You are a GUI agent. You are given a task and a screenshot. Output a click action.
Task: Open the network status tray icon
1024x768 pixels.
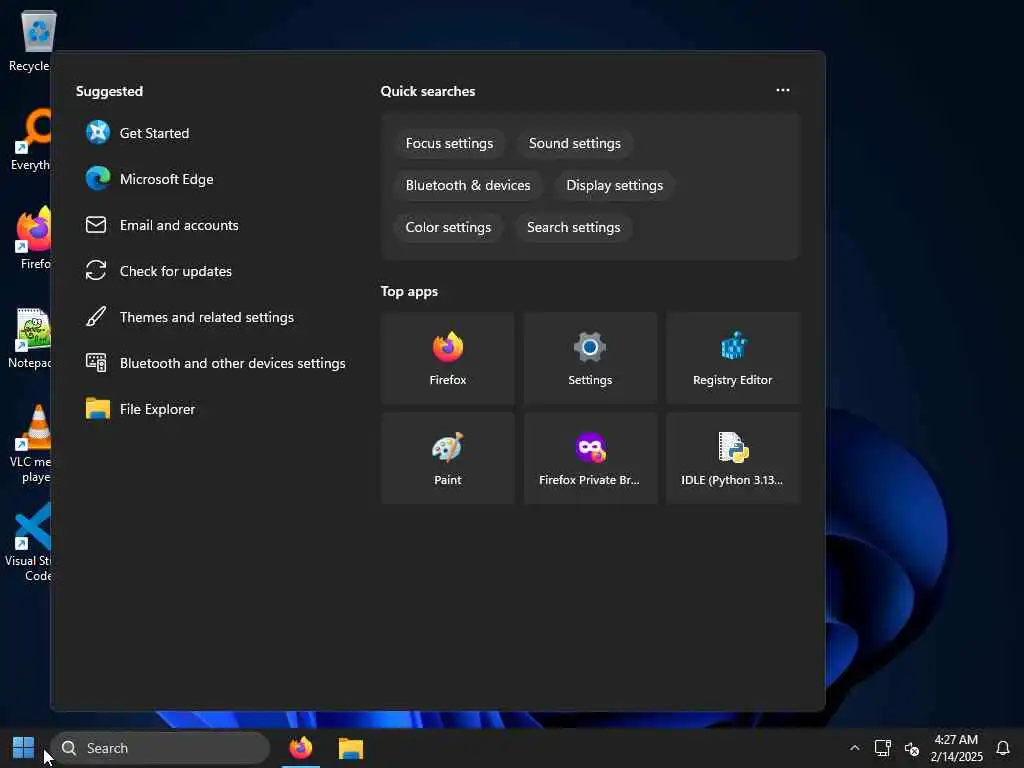[883, 748]
